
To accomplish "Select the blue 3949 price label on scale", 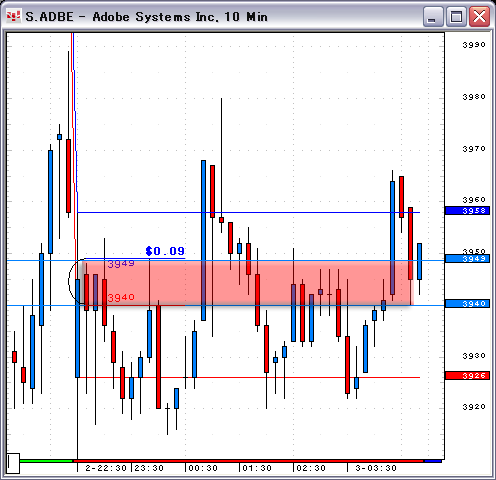I will pyautogui.click(x=467, y=259).
